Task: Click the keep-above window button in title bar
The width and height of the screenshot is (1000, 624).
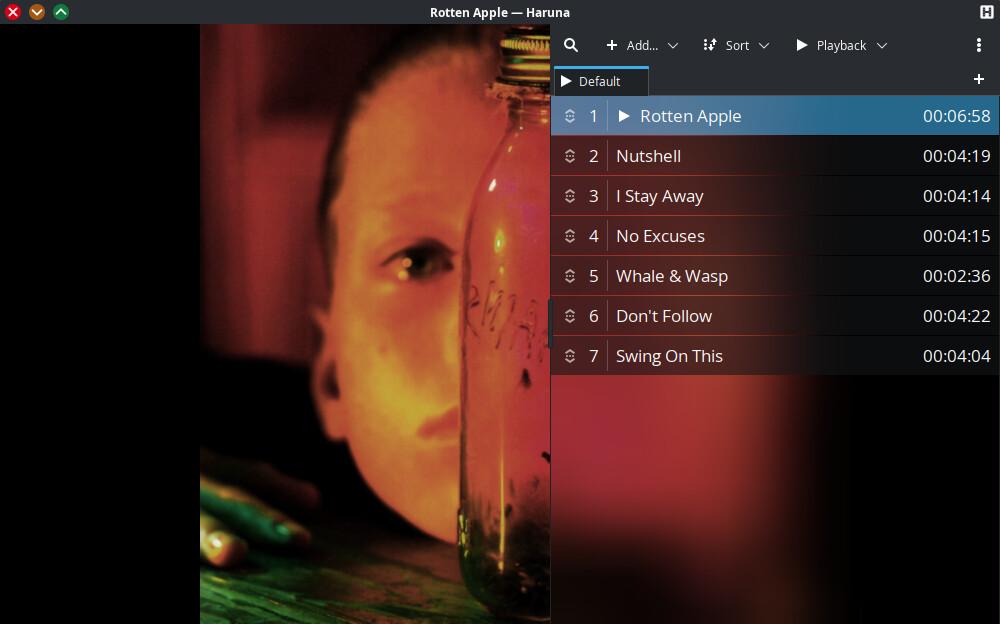Action: coord(61,12)
